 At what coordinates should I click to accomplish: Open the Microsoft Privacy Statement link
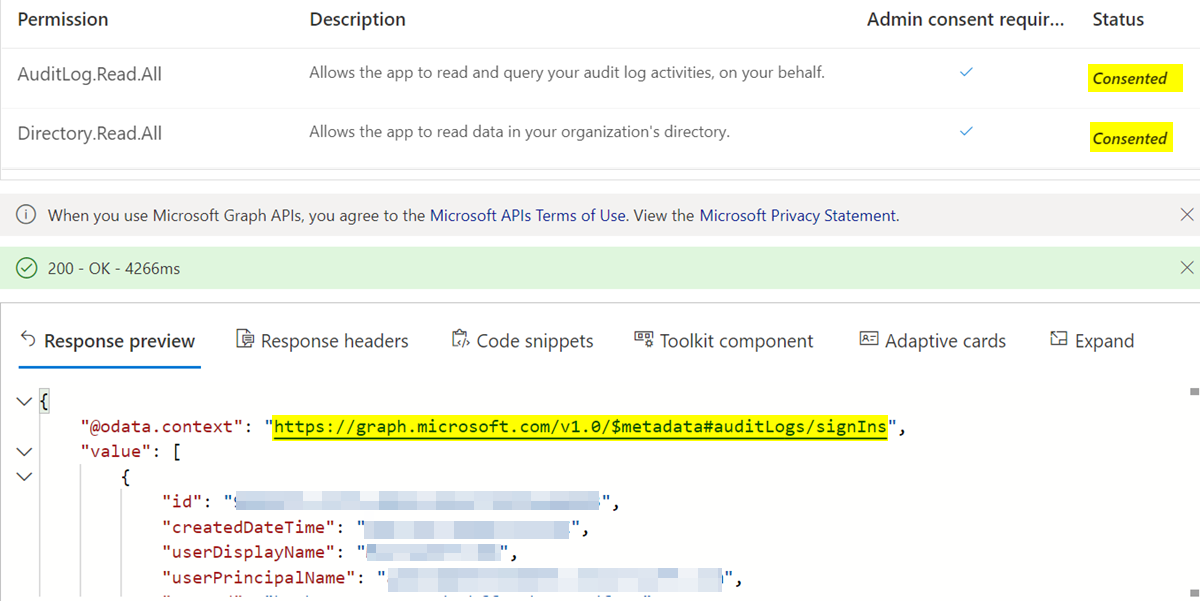tap(797, 215)
